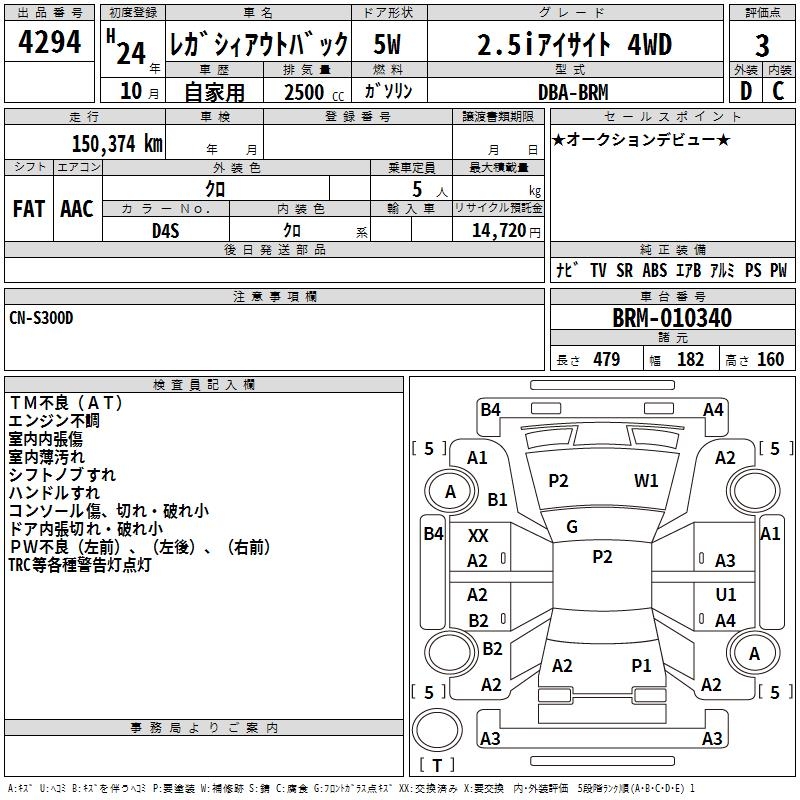The width and height of the screenshot is (800, 800).
Task: Select the note CN-S300D
Action: point(41,318)
